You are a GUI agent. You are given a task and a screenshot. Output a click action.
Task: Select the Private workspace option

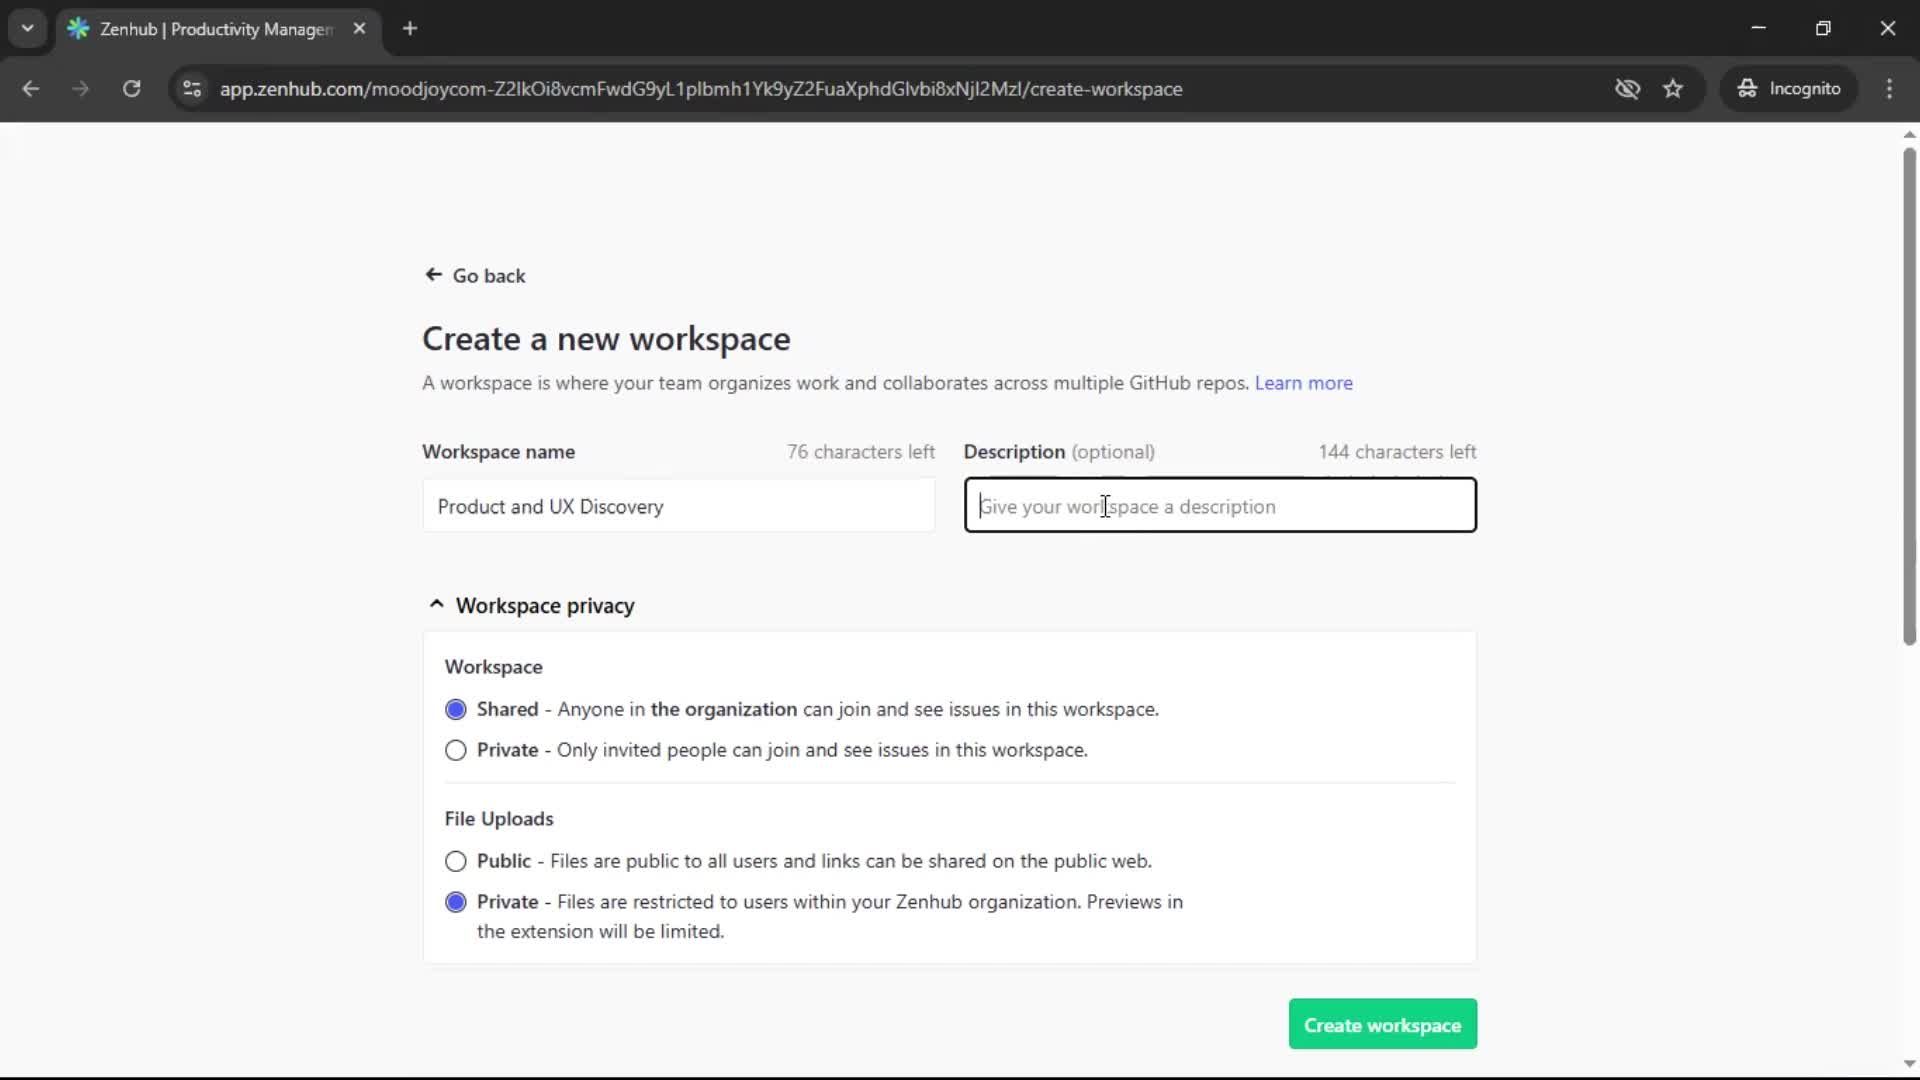pos(455,750)
